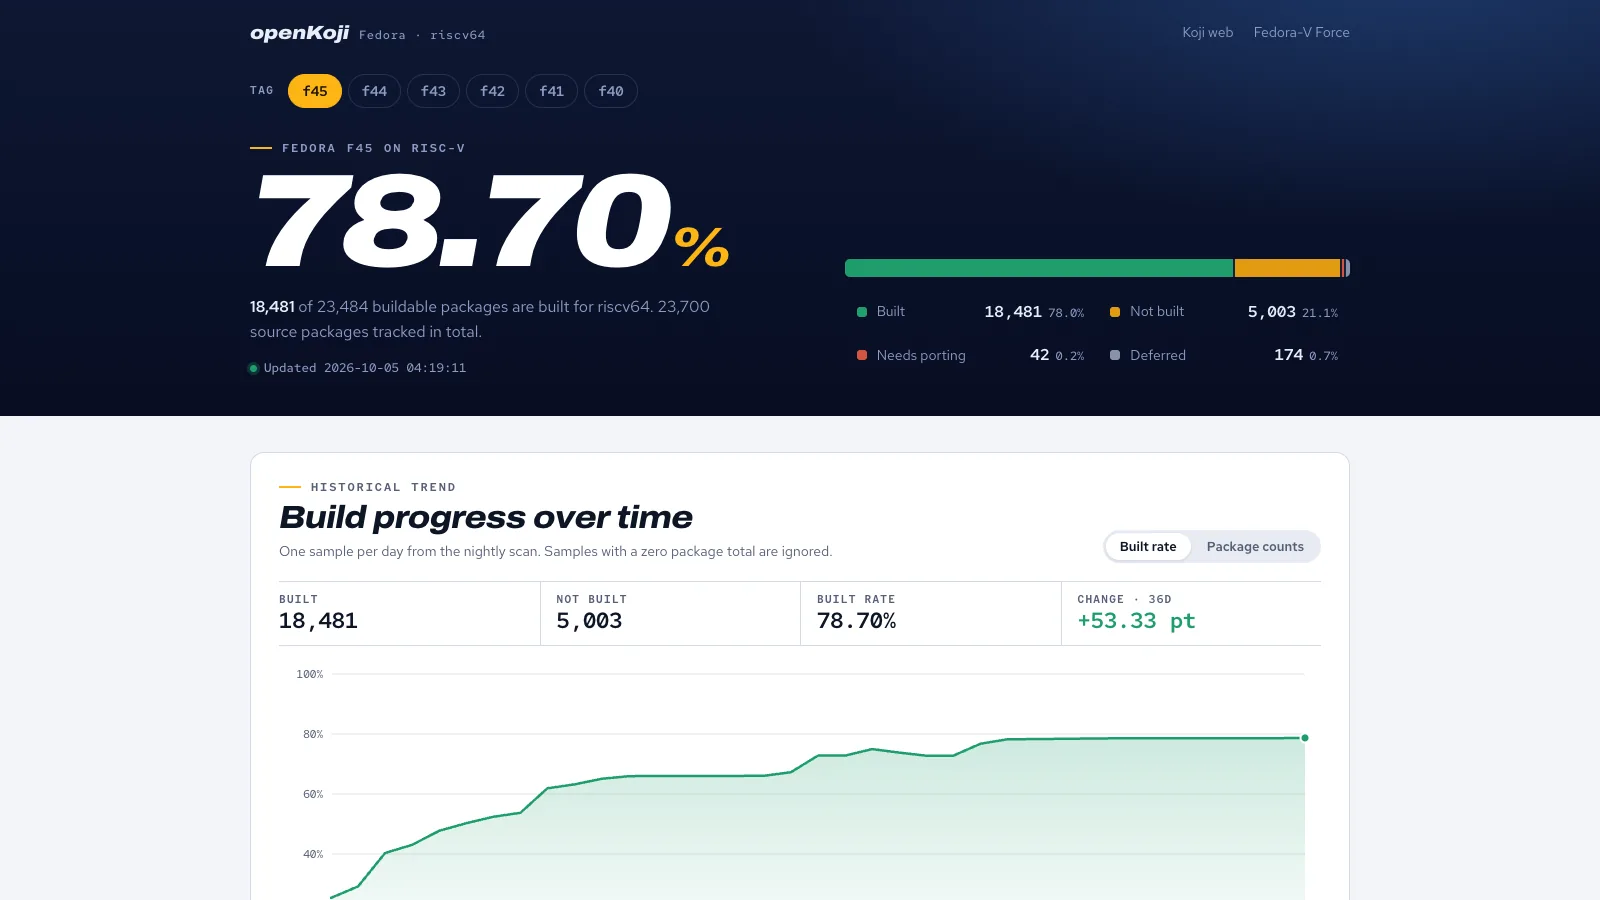Click the red Needs porting legend dot
The height and width of the screenshot is (900, 1600).
(862, 355)
